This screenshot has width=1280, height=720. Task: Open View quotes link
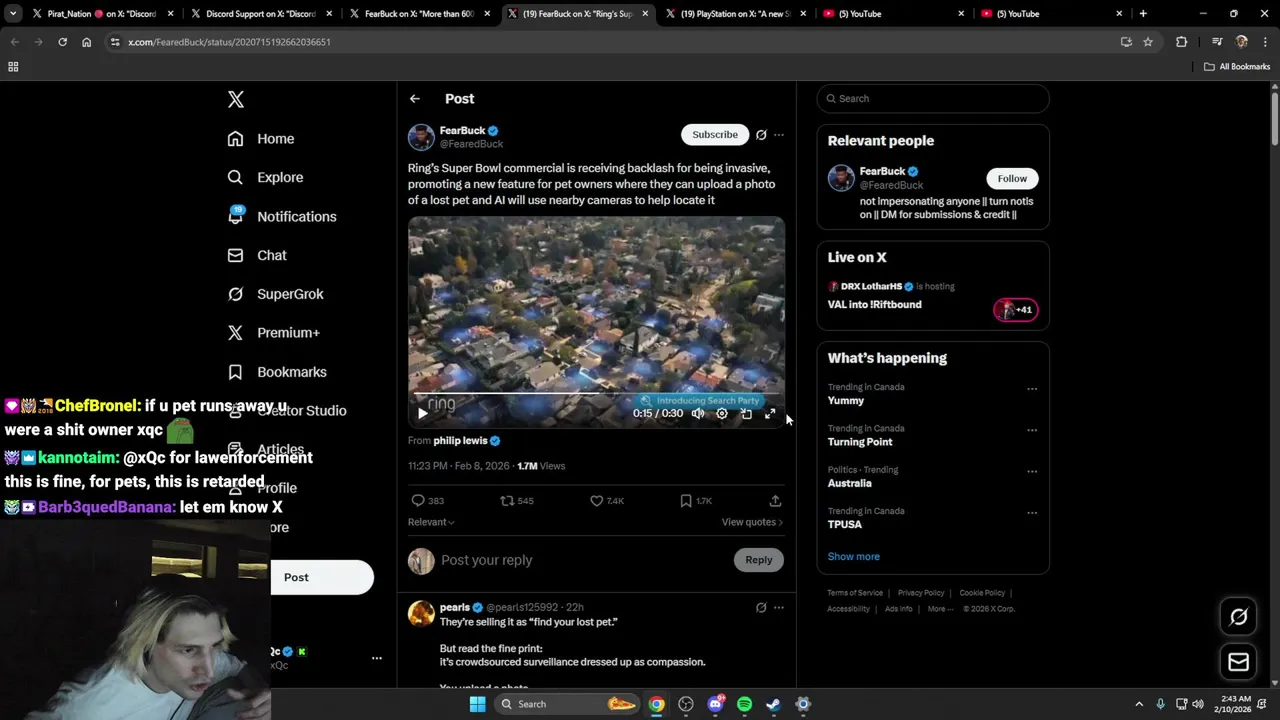[752, 522]
